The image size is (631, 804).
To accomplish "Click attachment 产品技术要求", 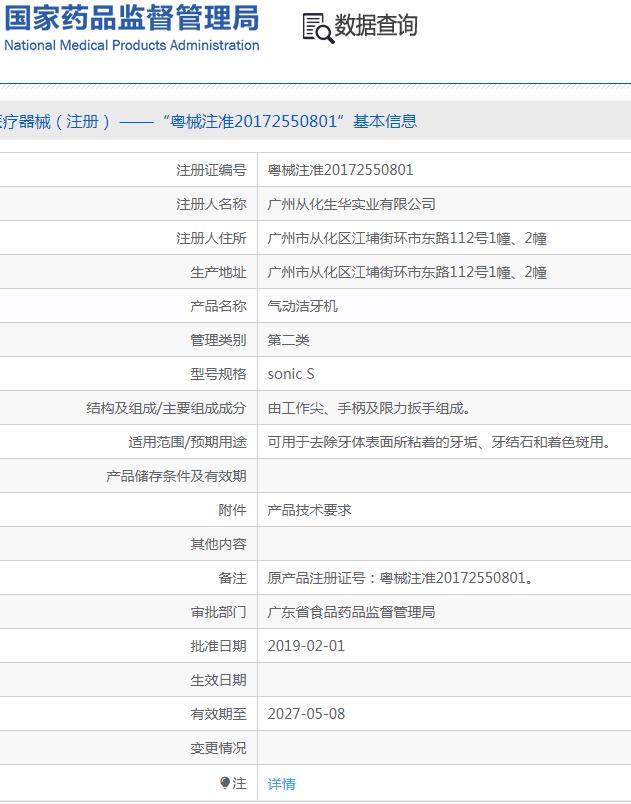I will coord(310,510).
